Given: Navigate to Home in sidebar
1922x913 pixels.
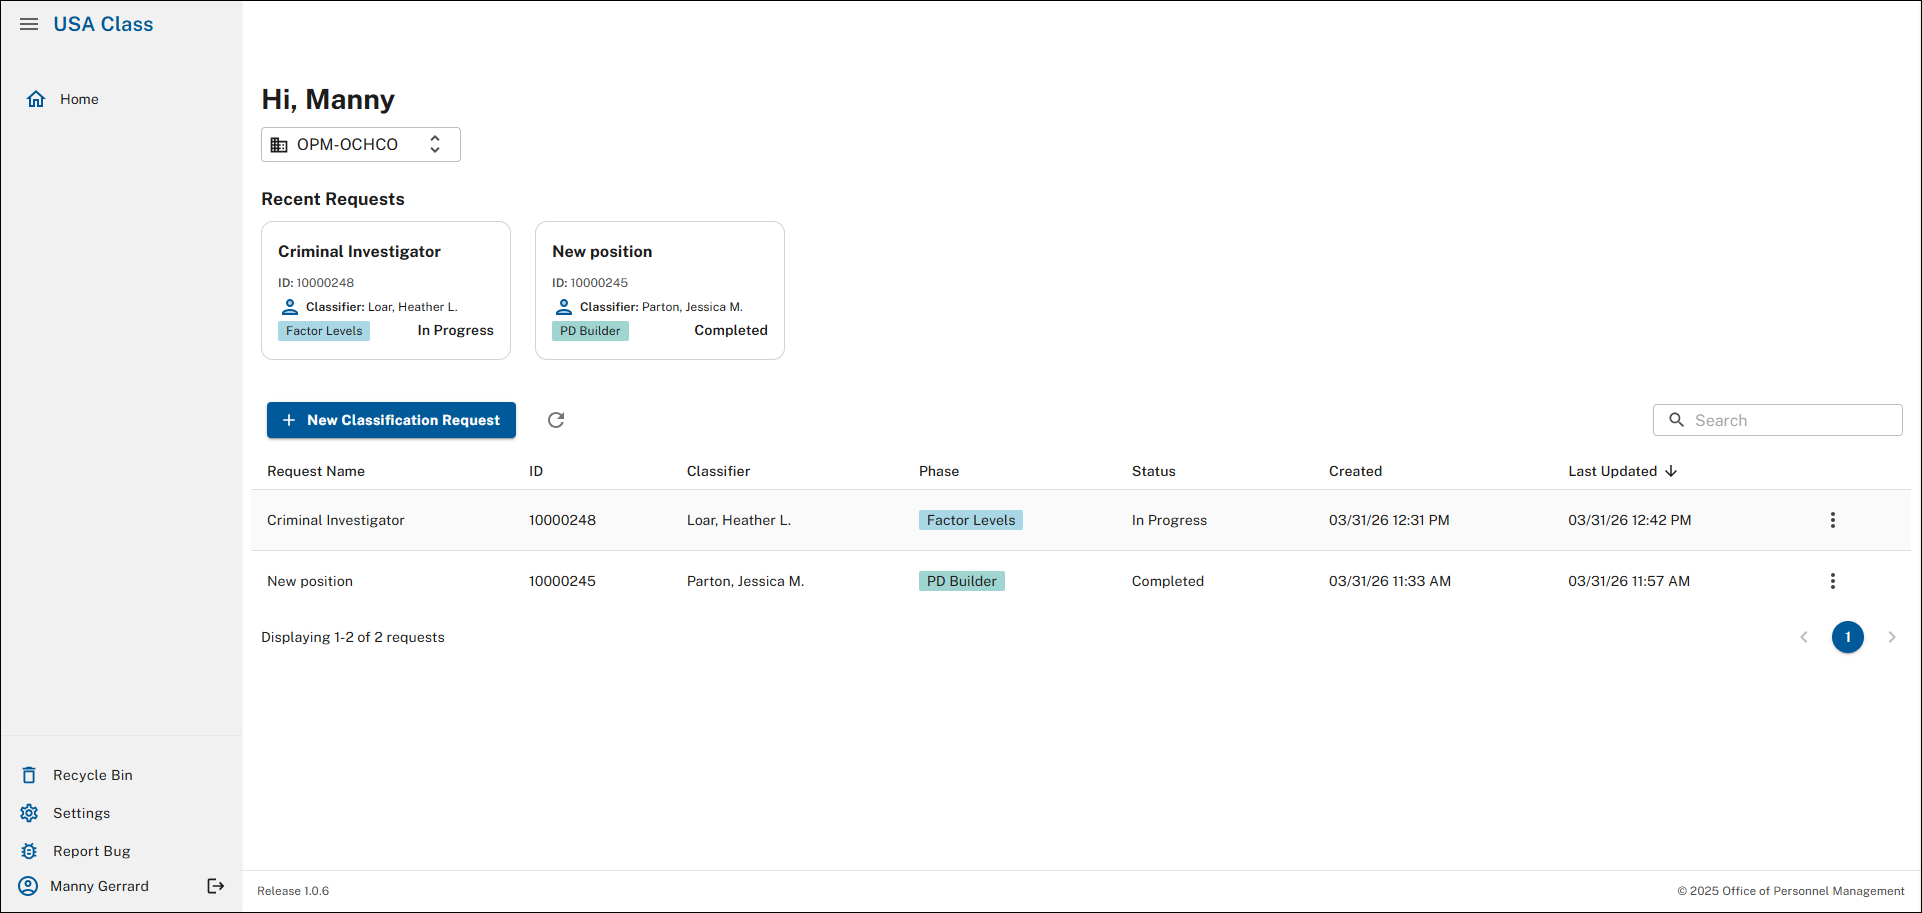Looking at the screenshot, I should 79,99.
